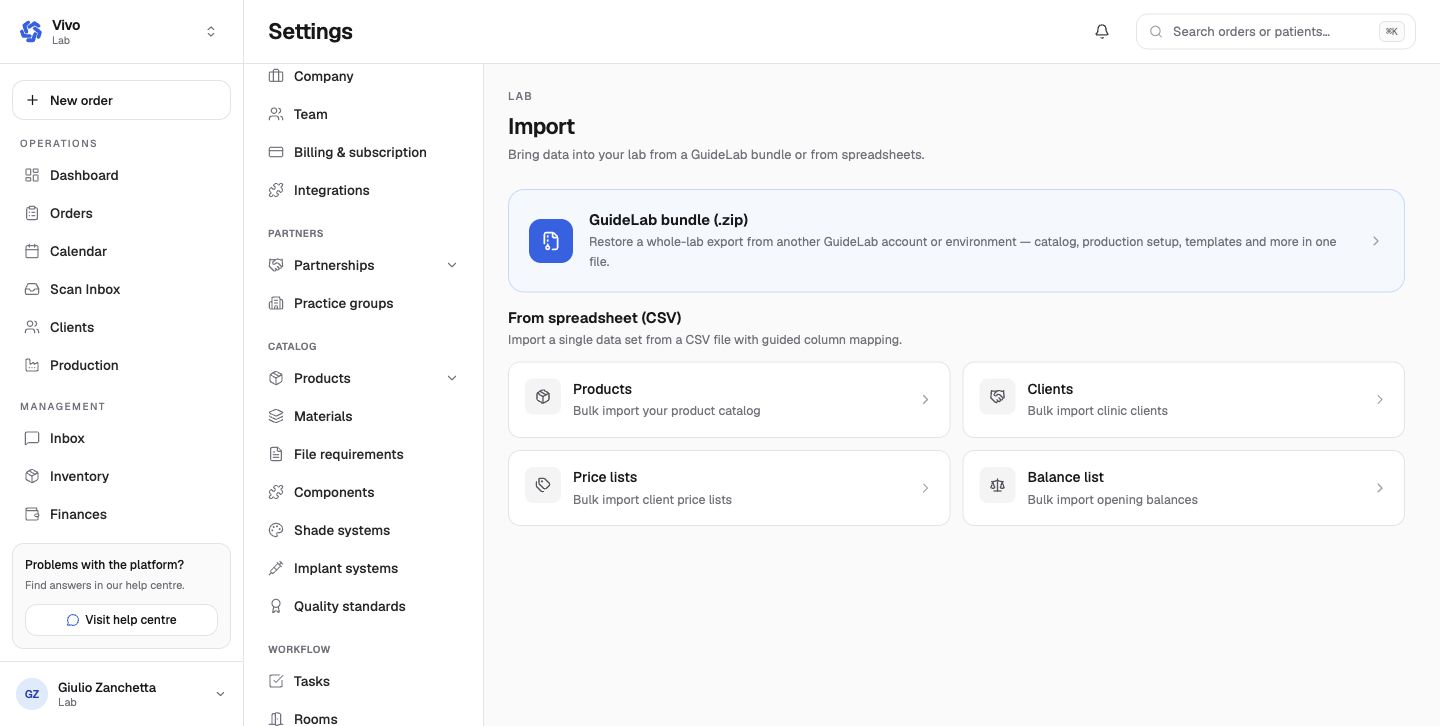Click the Balance list scales icon
The height and width of the screenshot is (726, 1440).
(997, 486)
